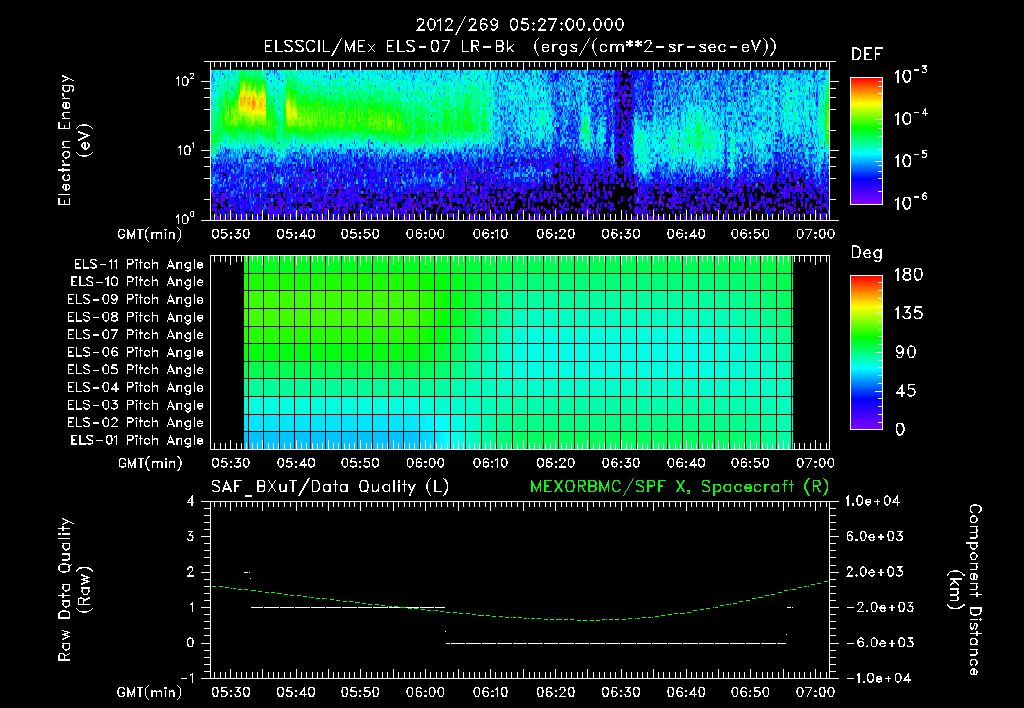Select the ELS-10 Pitch Angle row label
Screen dimensions: 1024x708
pyautogui.click(x=137, y=282)
